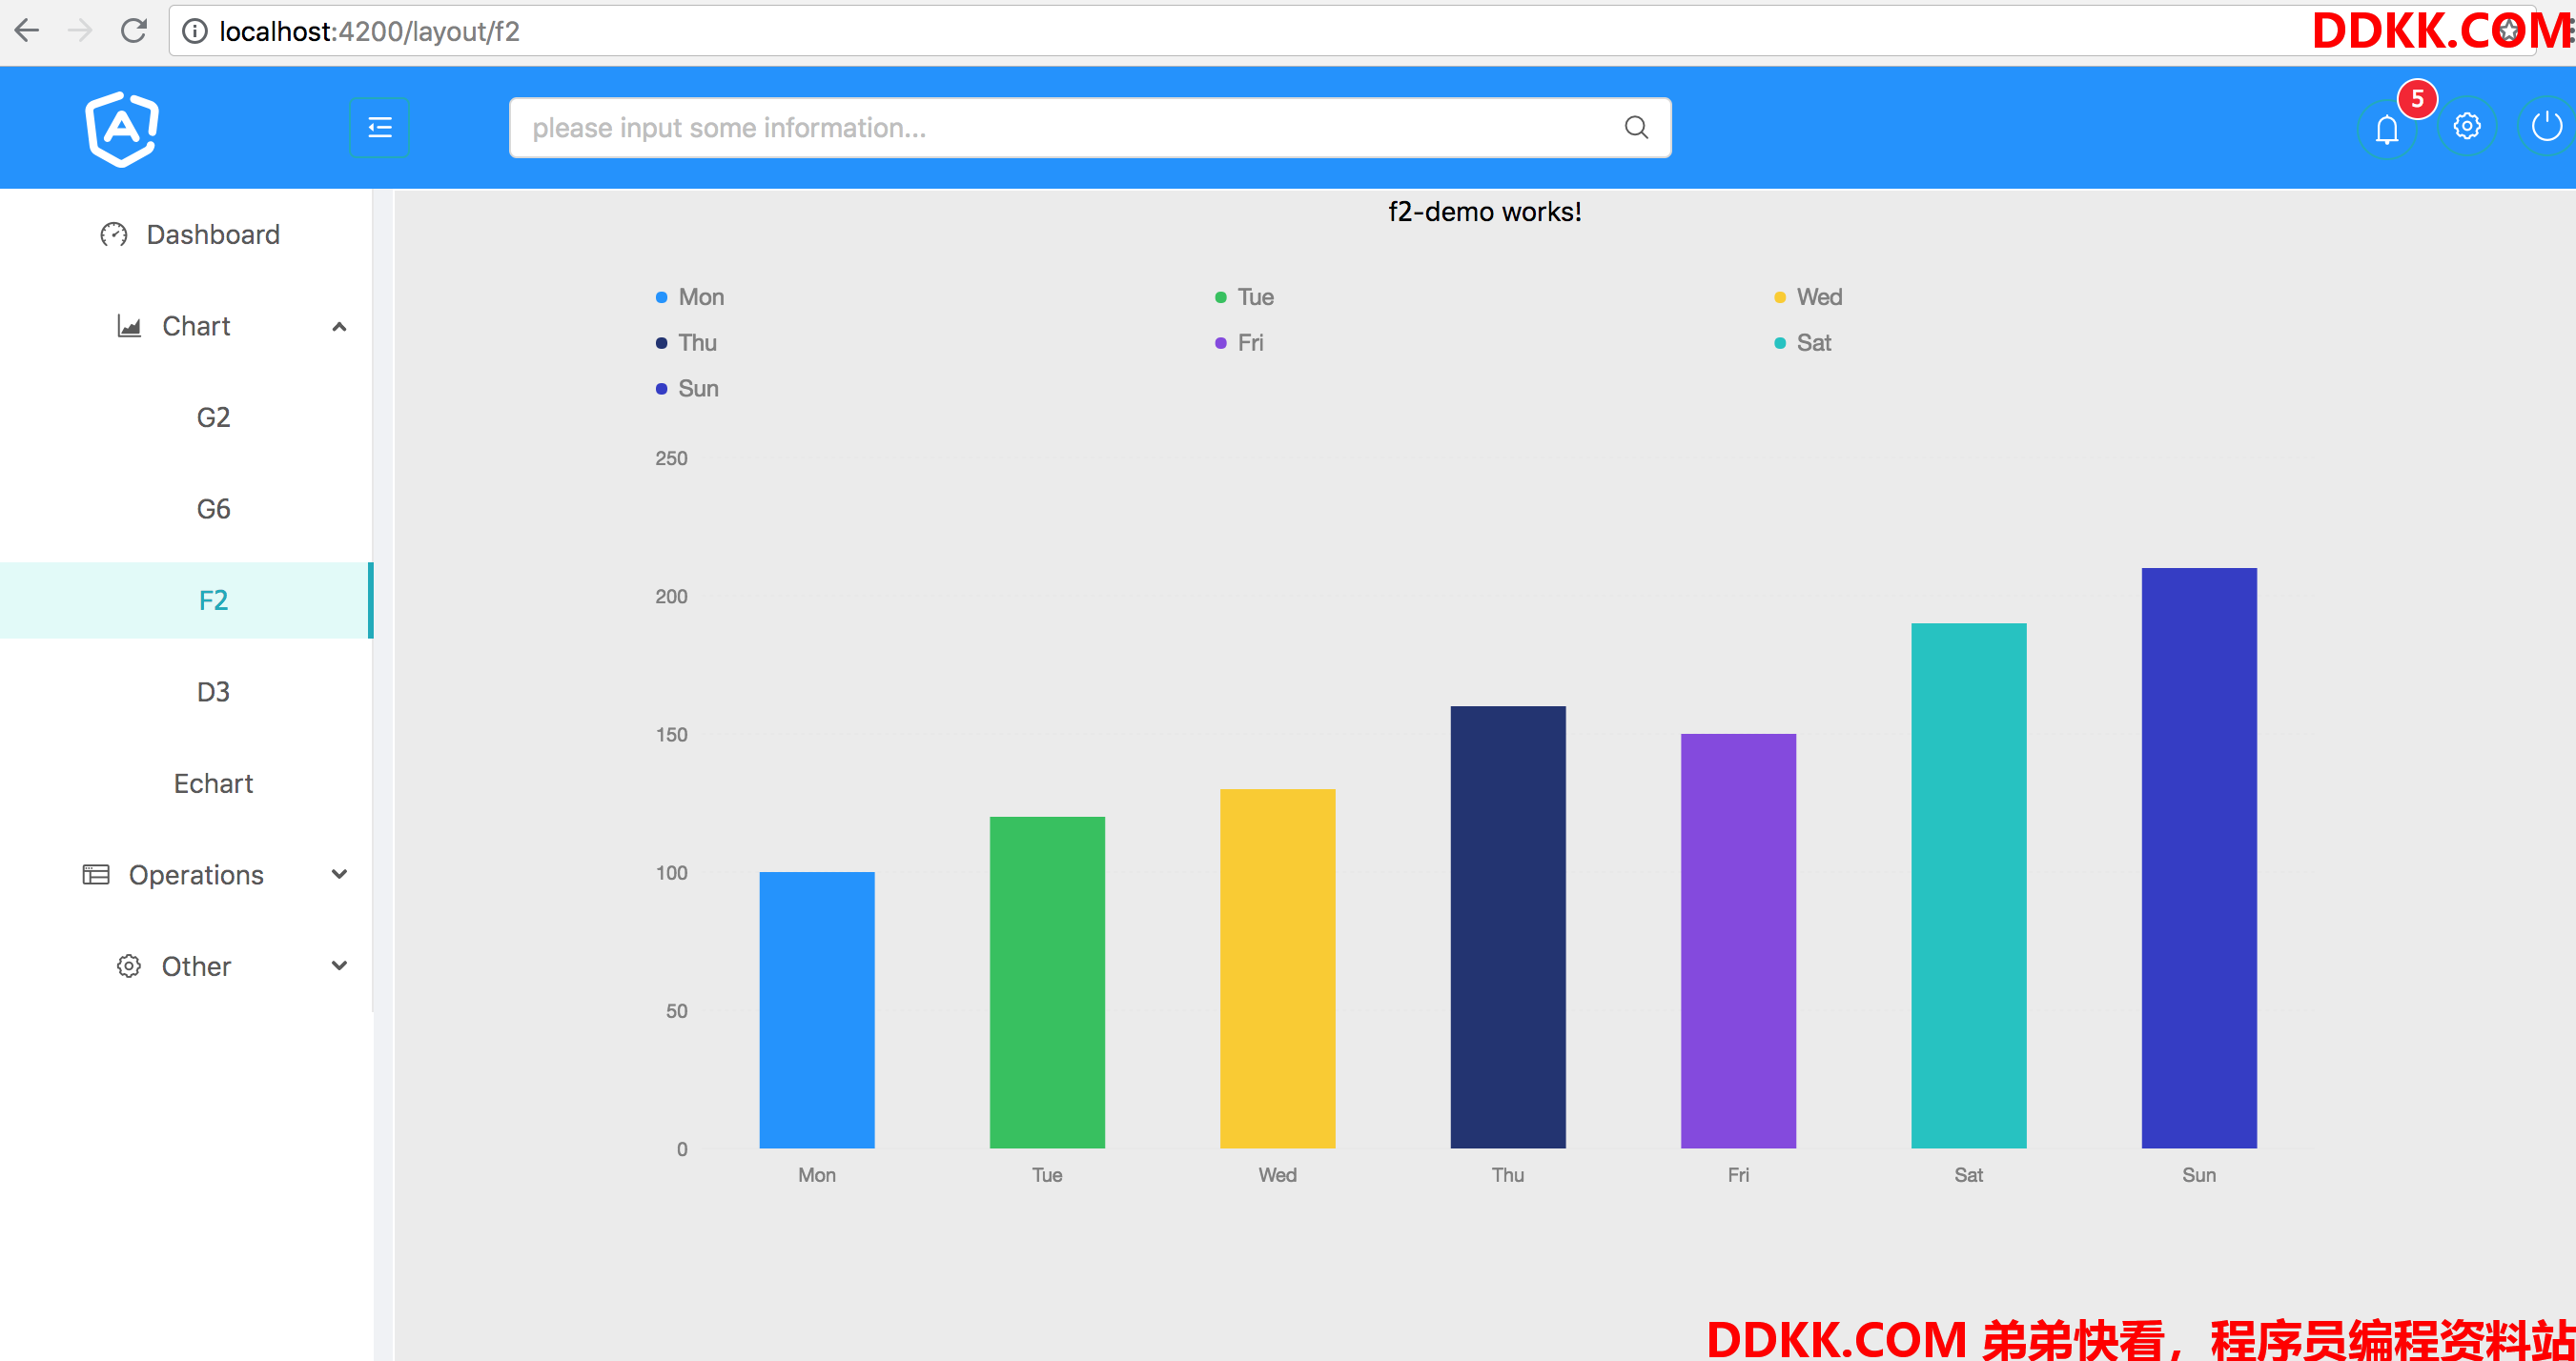The height and width of the screenshot is (1361, 2576).
Task: Click the search input field
Action: tap(1090, 127)
